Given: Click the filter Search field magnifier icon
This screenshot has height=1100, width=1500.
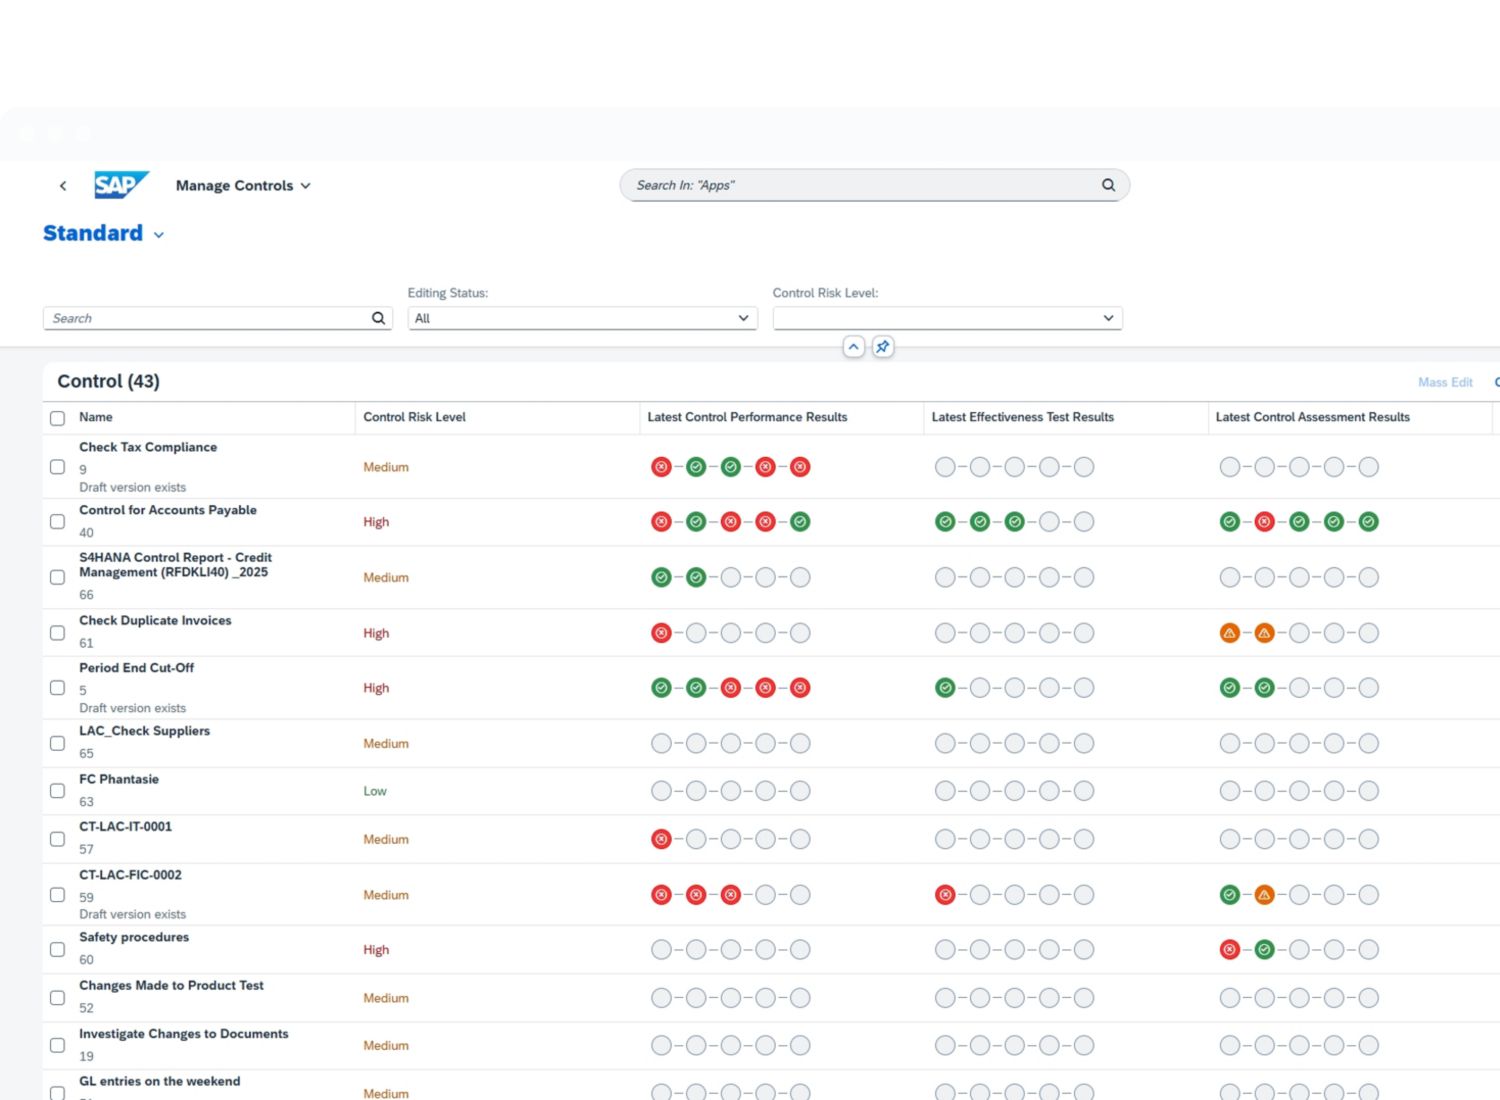Looking at the screenshot, I should 378,318.
